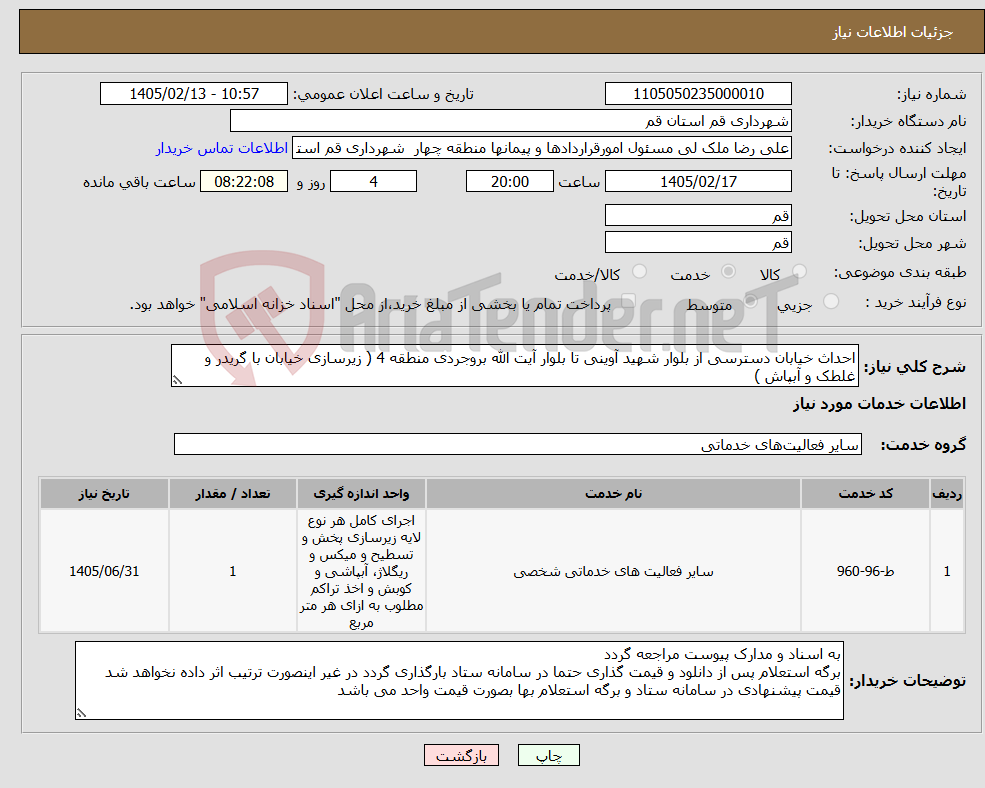Select the کالا radio button
Screen dimensions: 985x788
click(799, 271)
